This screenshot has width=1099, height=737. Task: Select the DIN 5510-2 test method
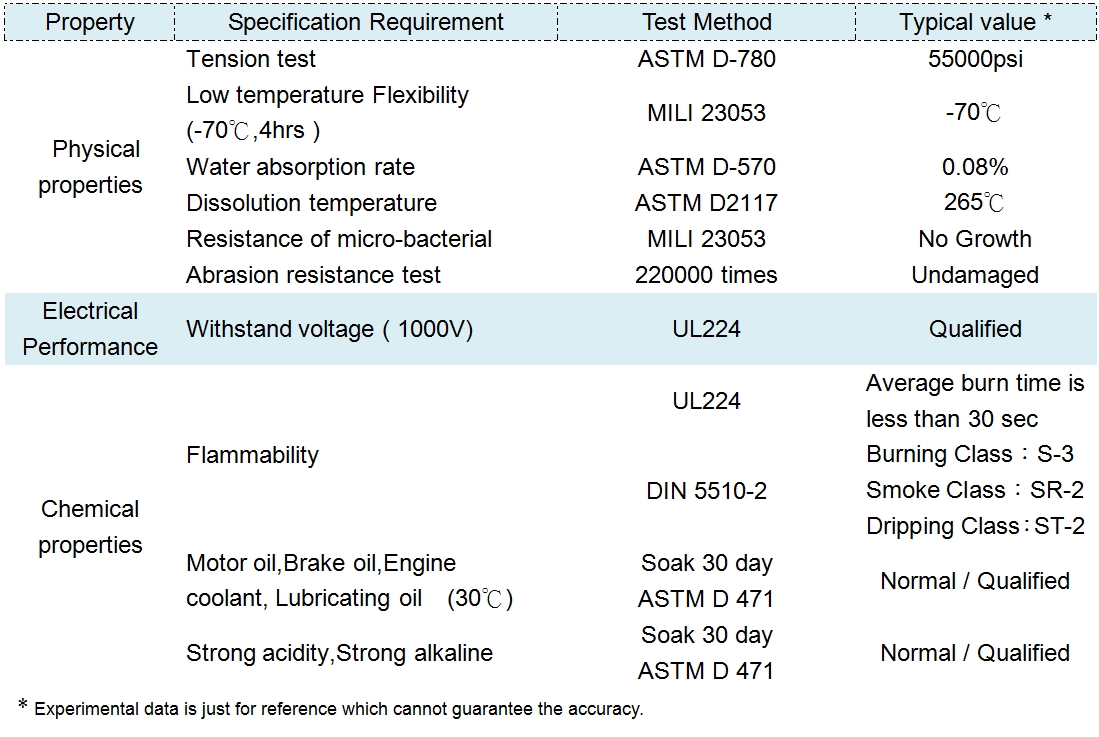706,491
